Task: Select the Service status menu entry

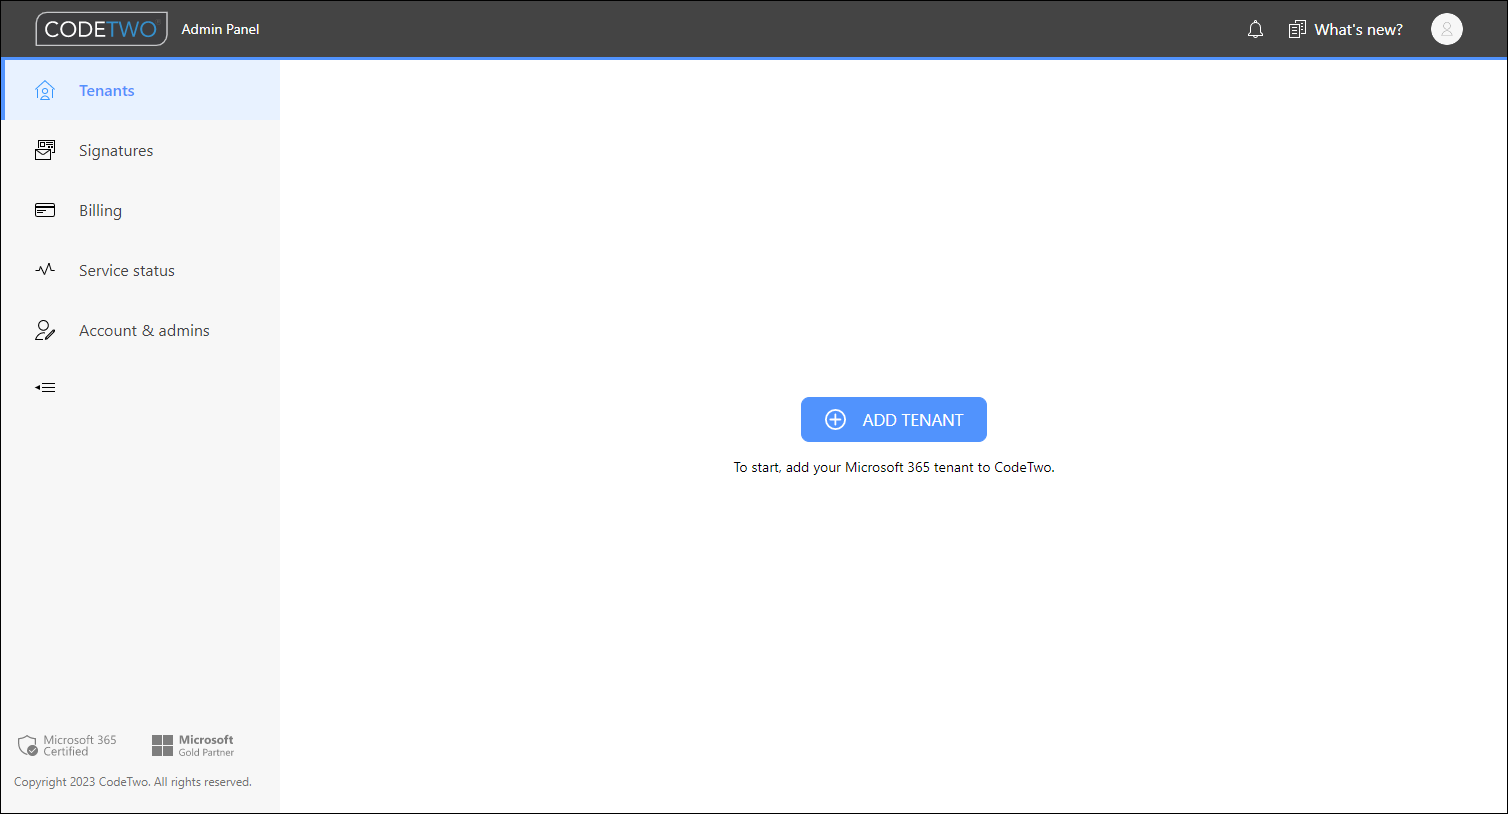Action: [x=127, y=270]
